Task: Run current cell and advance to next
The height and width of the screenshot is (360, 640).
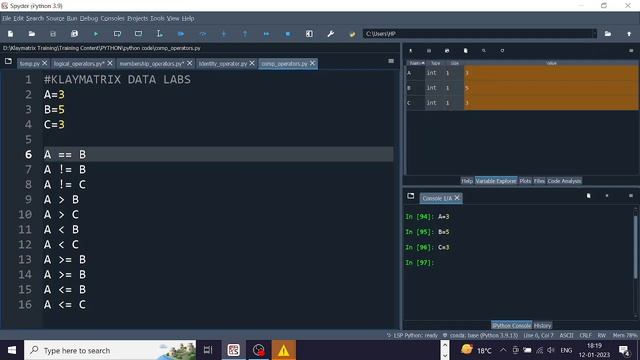Action: tap(138, 34)
